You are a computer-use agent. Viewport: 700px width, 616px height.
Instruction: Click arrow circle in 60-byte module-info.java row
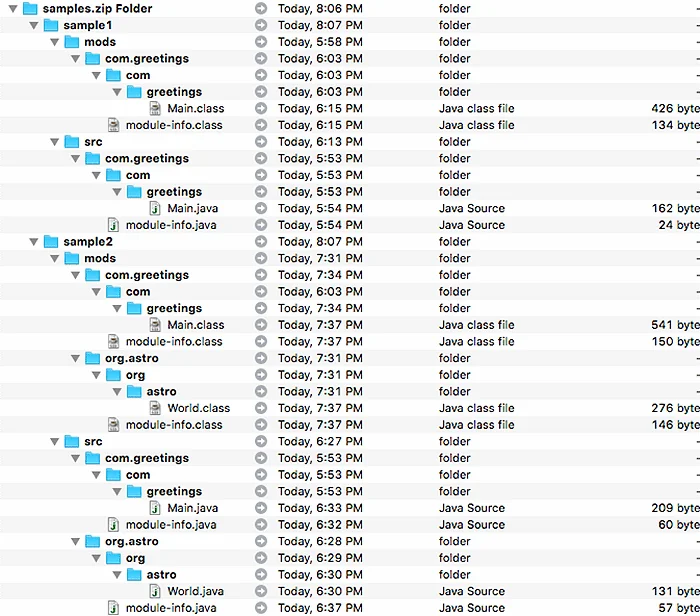pyautogui.click(x=261, y=524)
